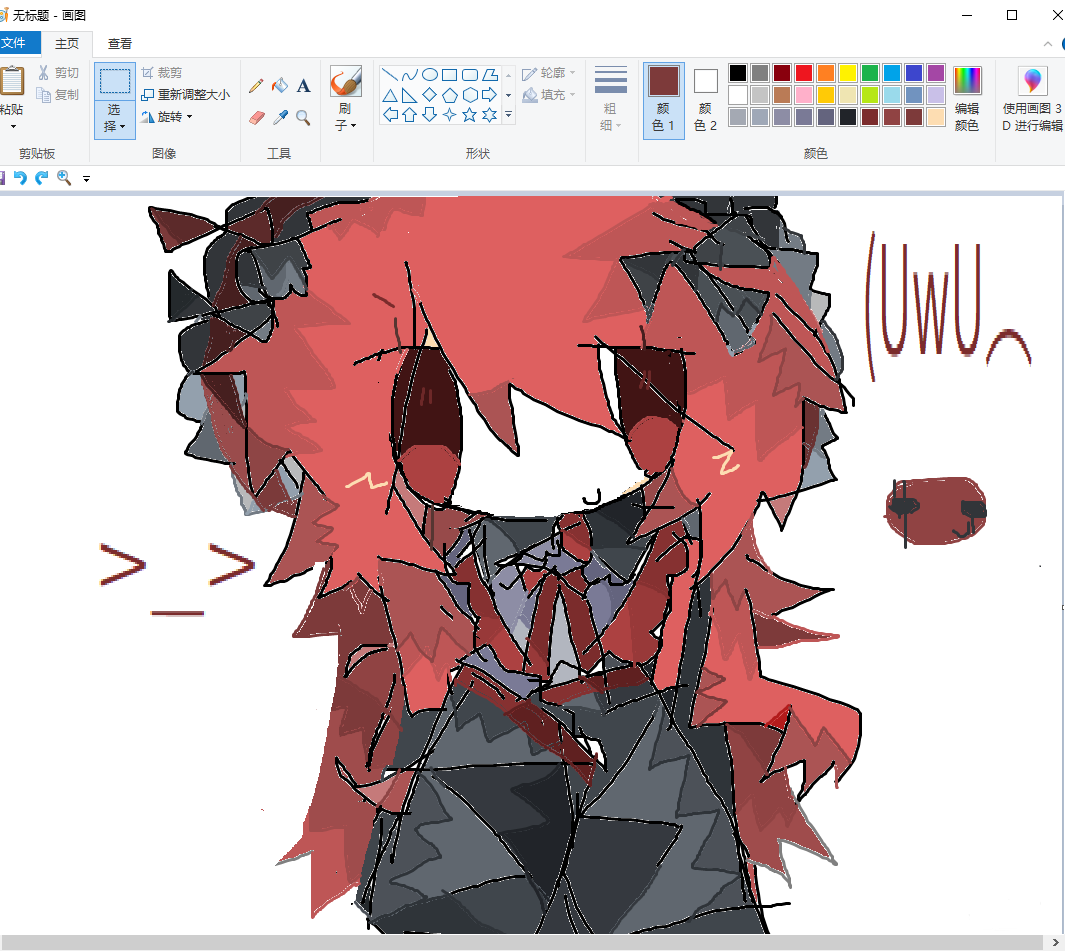The image size is (1065, 952).
Task: Expand the shapes gallery more arrow
Action: [x=509, y=115]
